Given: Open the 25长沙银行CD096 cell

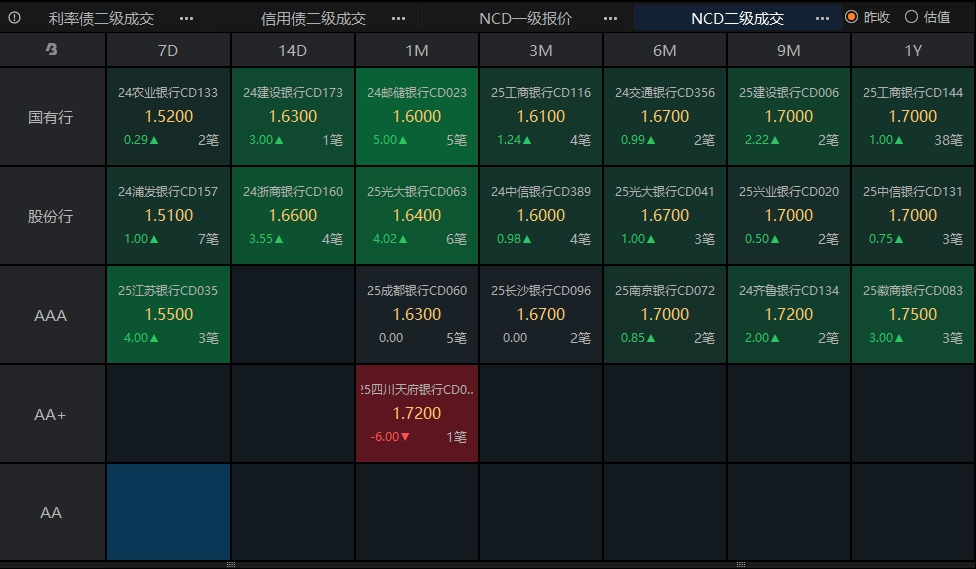Looking at the screenshot, I should coord(540,314).
